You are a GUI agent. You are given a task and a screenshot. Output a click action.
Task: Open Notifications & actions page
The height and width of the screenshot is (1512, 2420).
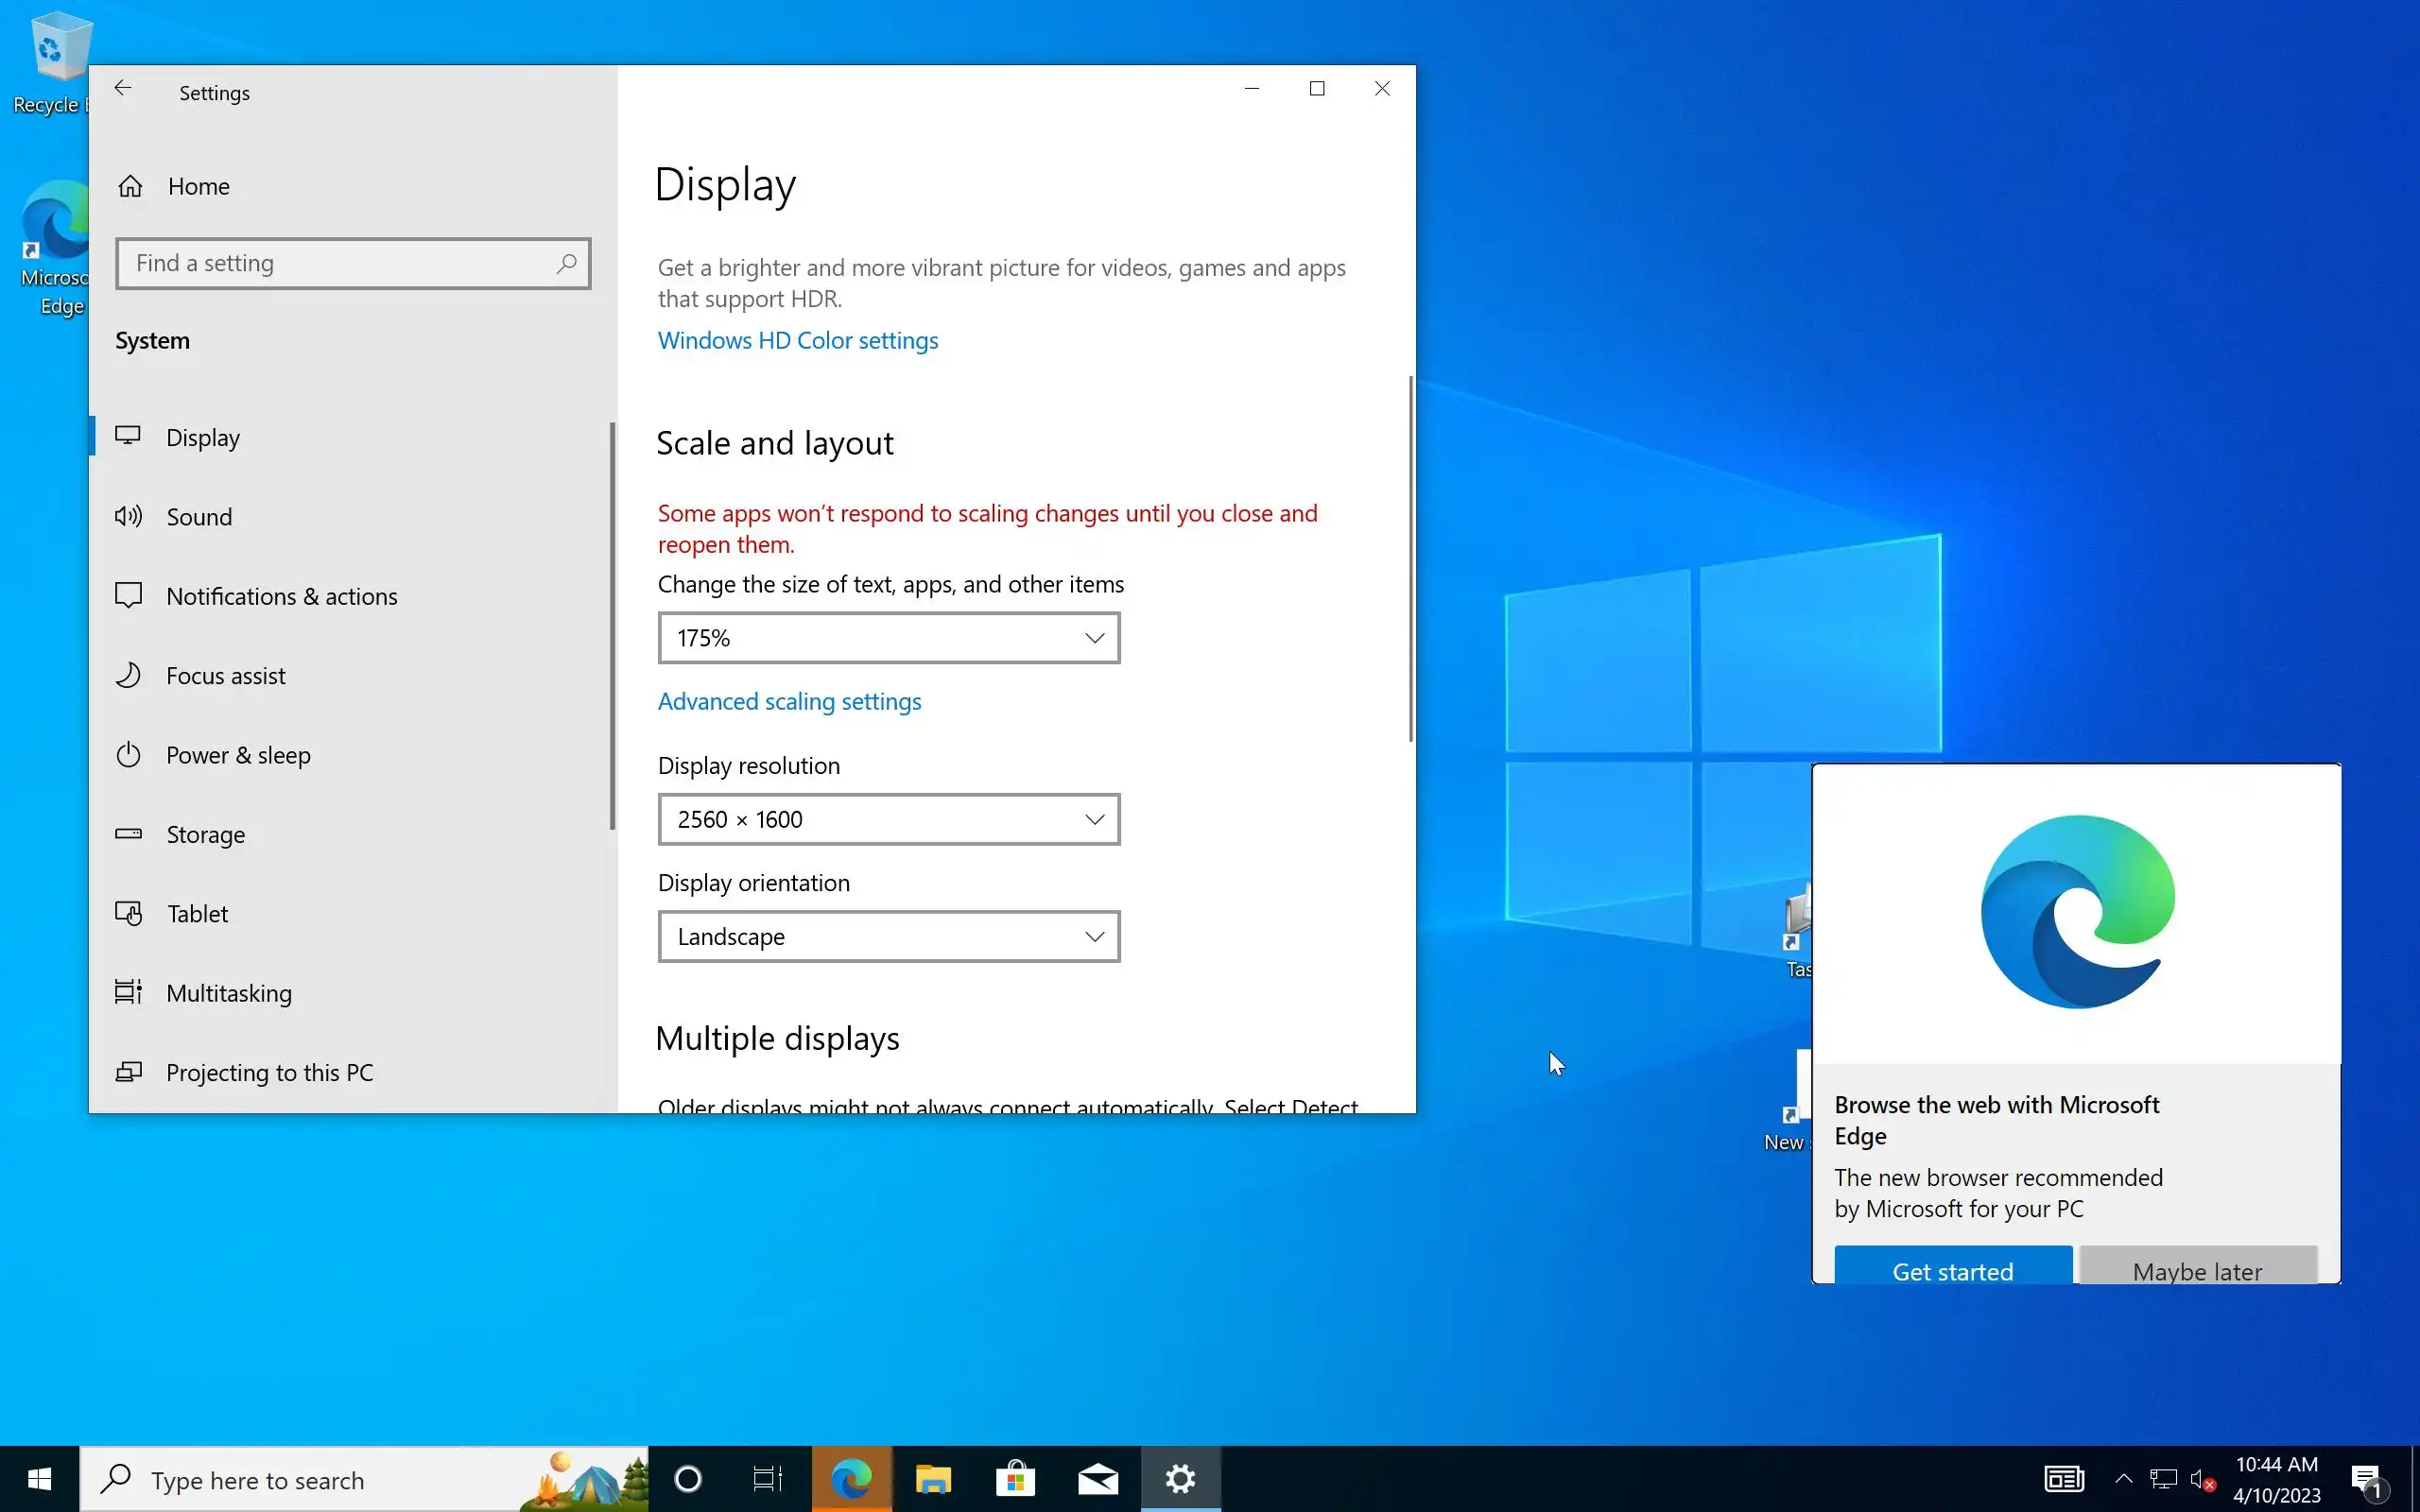pos(281,596)
